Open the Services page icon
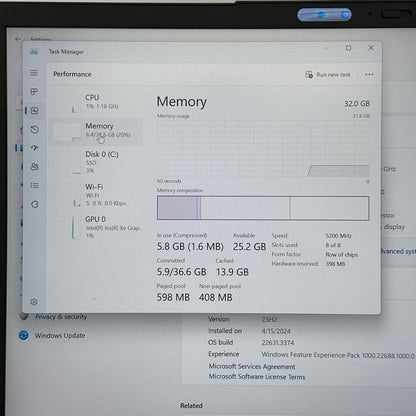 pos(35,204)
